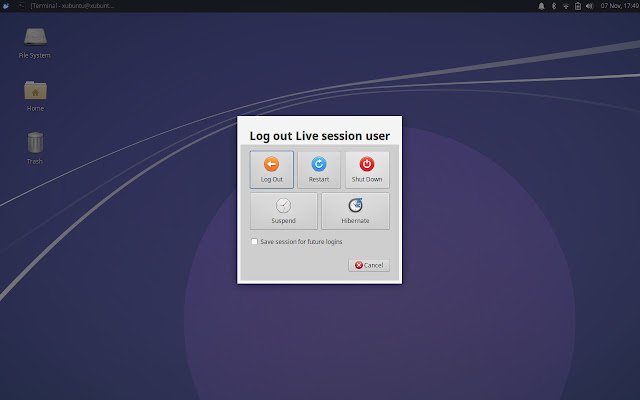Click the Log Out button
The image size is (640, 400).
click(x=271, y=170)
